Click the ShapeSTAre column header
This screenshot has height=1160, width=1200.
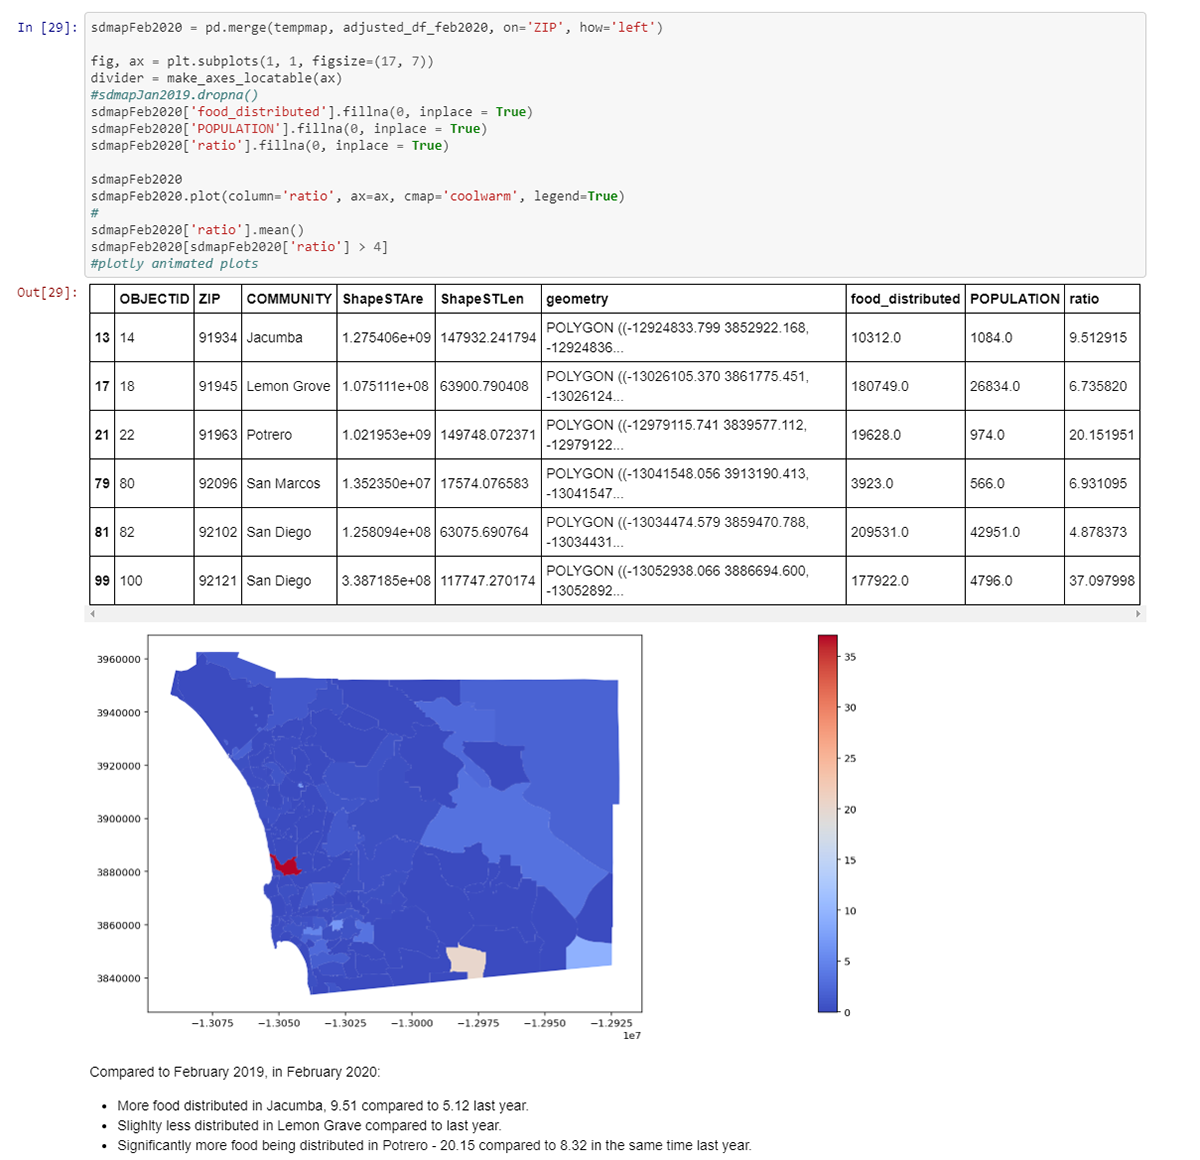tap(386, 298)
